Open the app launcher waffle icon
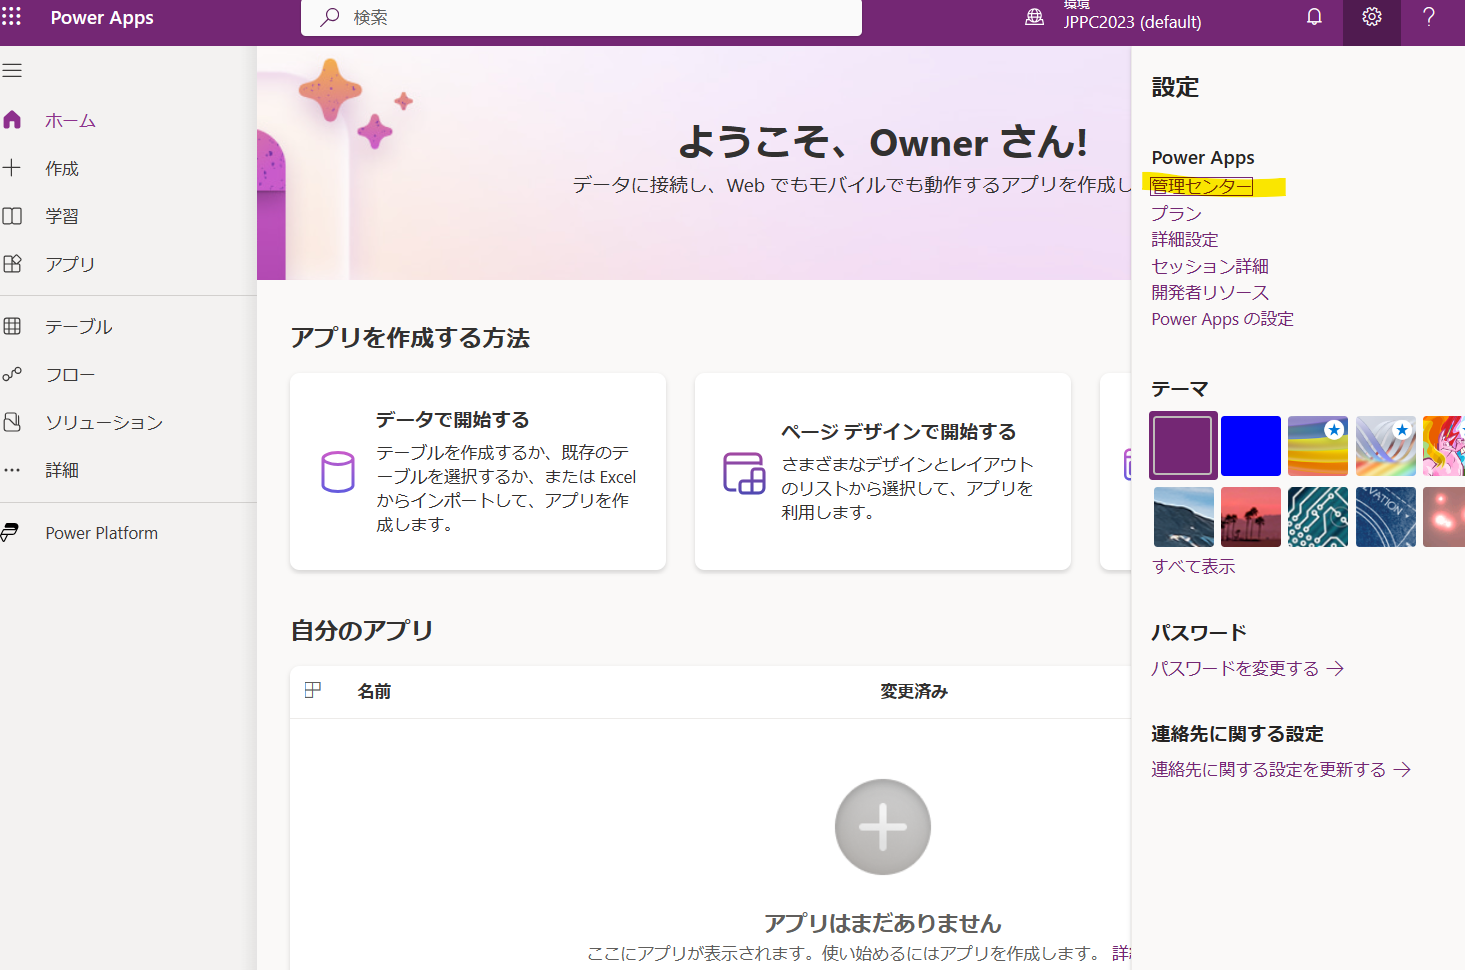1465x970 pixels. point(11,17)
